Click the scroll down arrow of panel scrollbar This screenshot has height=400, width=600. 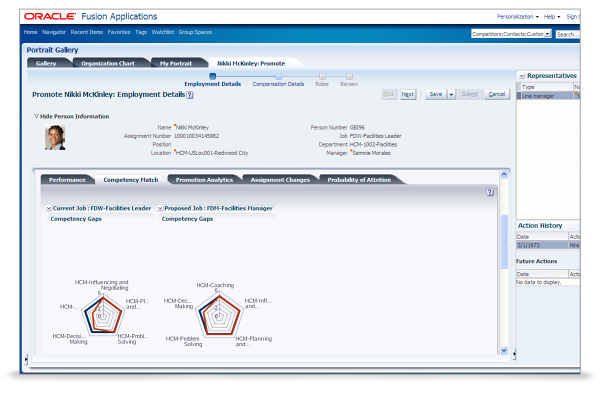click(504, 350)
